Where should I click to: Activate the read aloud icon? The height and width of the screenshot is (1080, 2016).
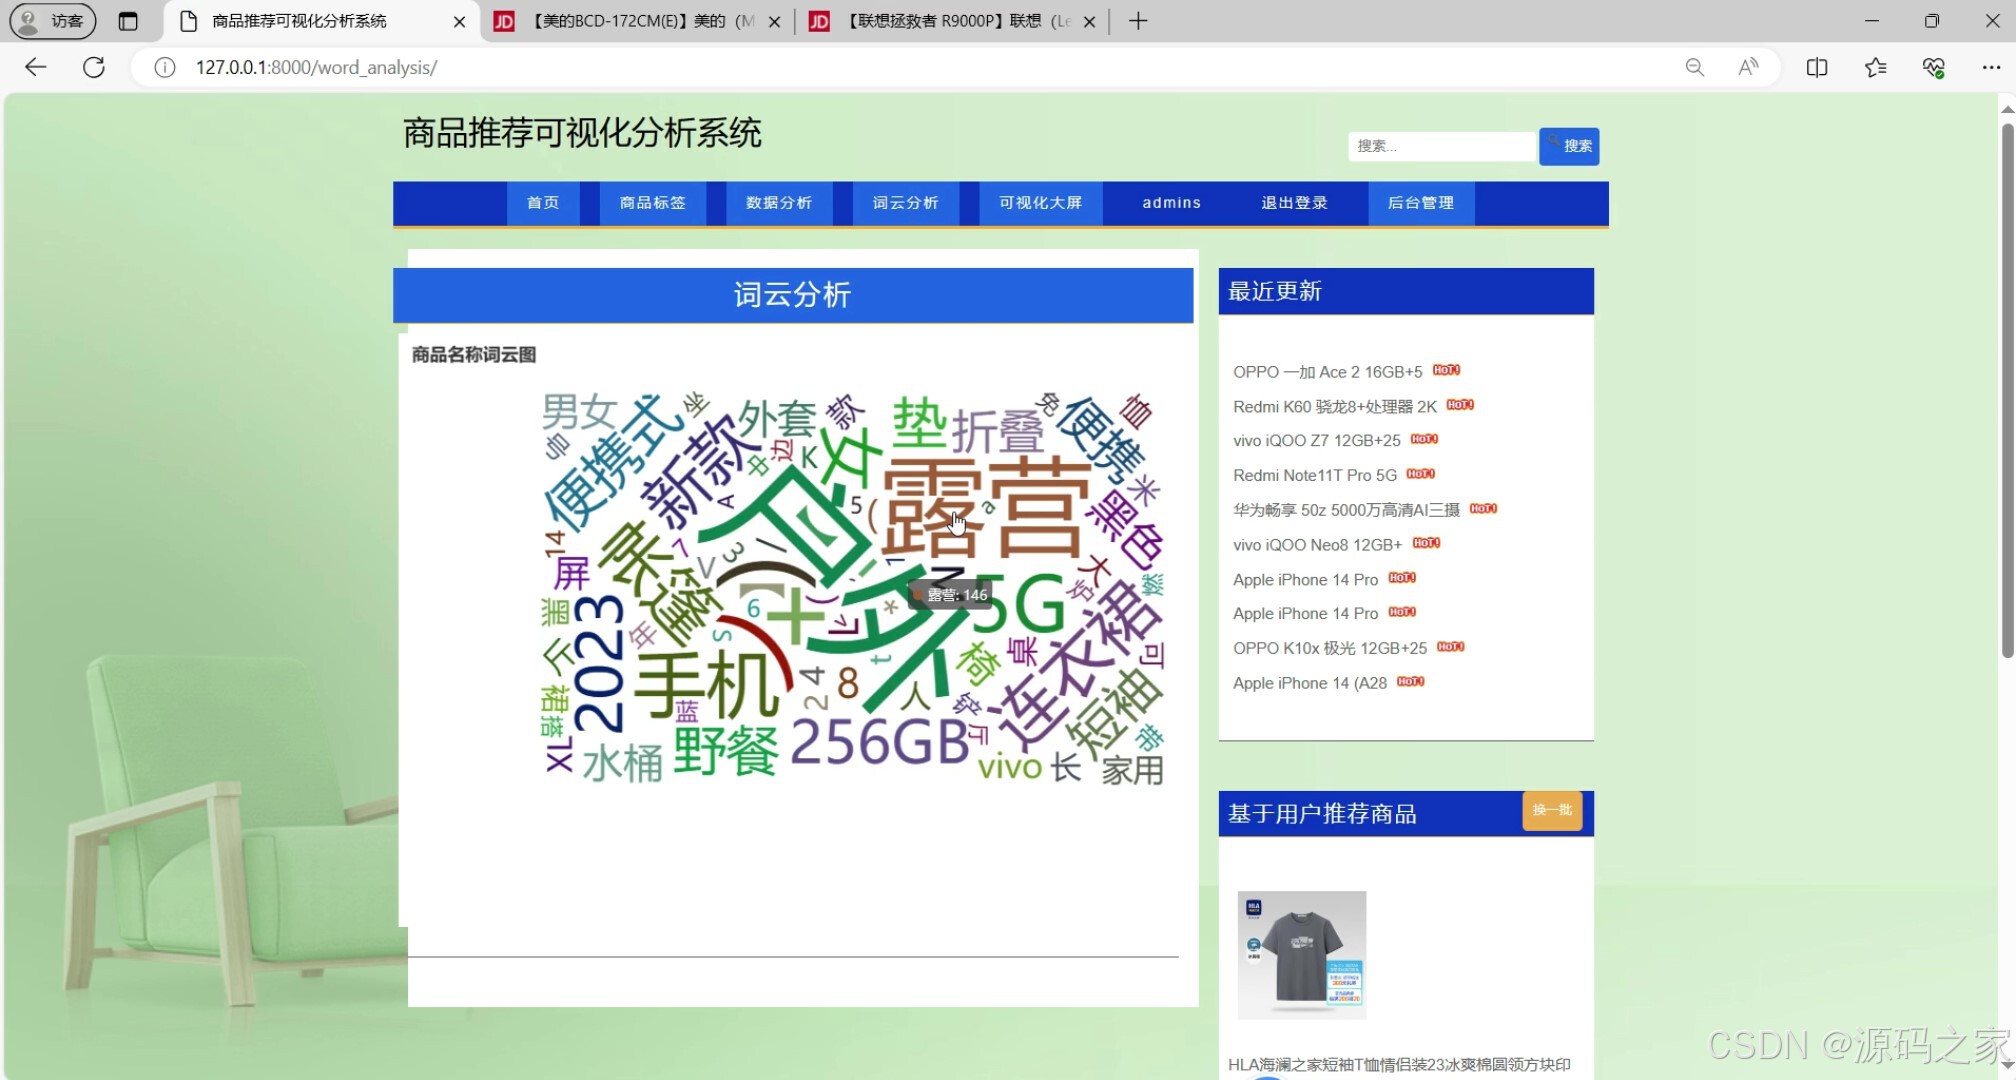(x=1748, y=67)
